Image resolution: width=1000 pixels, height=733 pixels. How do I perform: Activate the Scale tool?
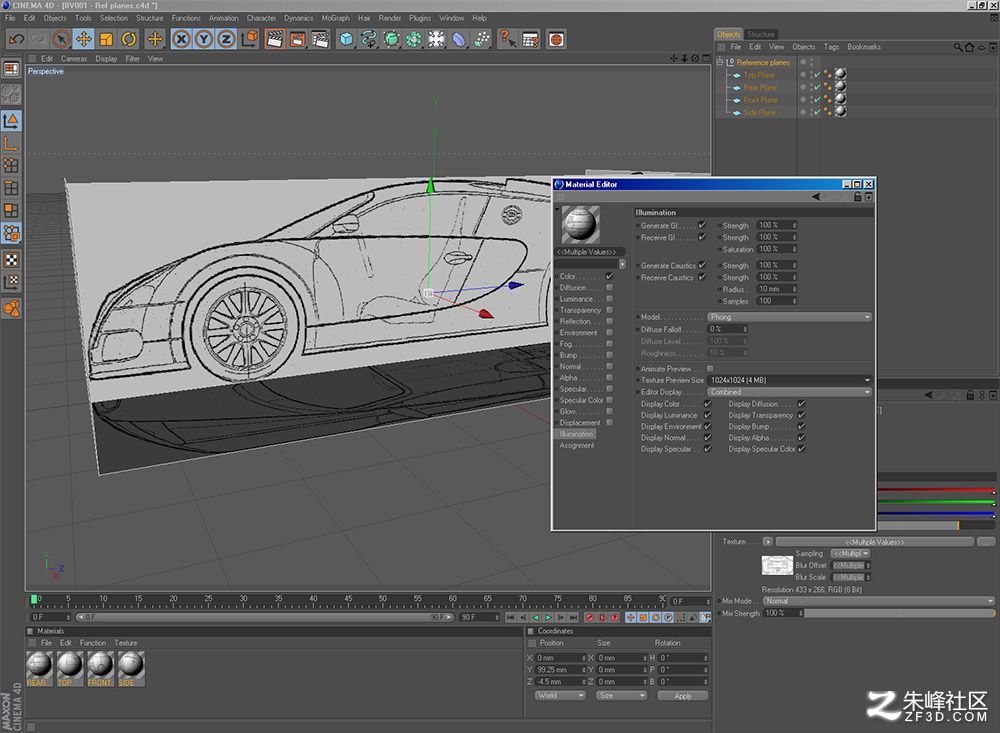pyautogui.click(x=107, y=40)
